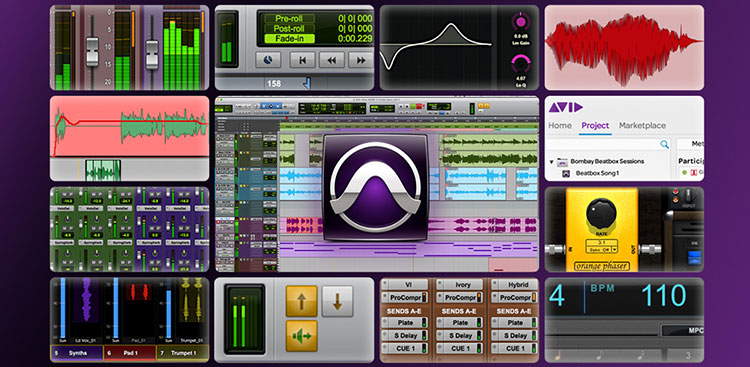Screen dimensions: 750x367
Task: Click the Out jack on the orange phaser
Action: (651, 249)
